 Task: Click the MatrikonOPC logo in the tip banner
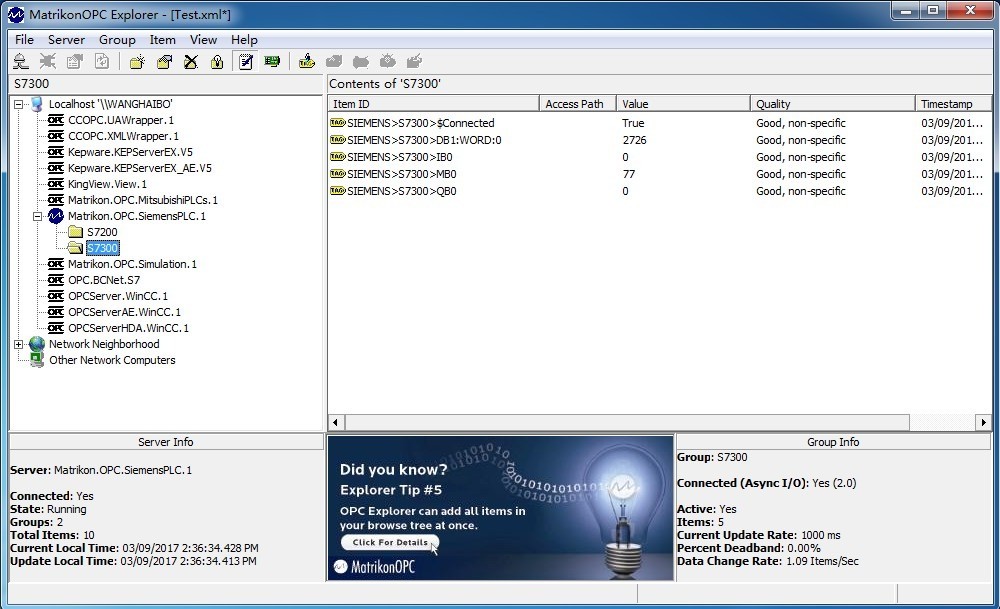[374, 566]
